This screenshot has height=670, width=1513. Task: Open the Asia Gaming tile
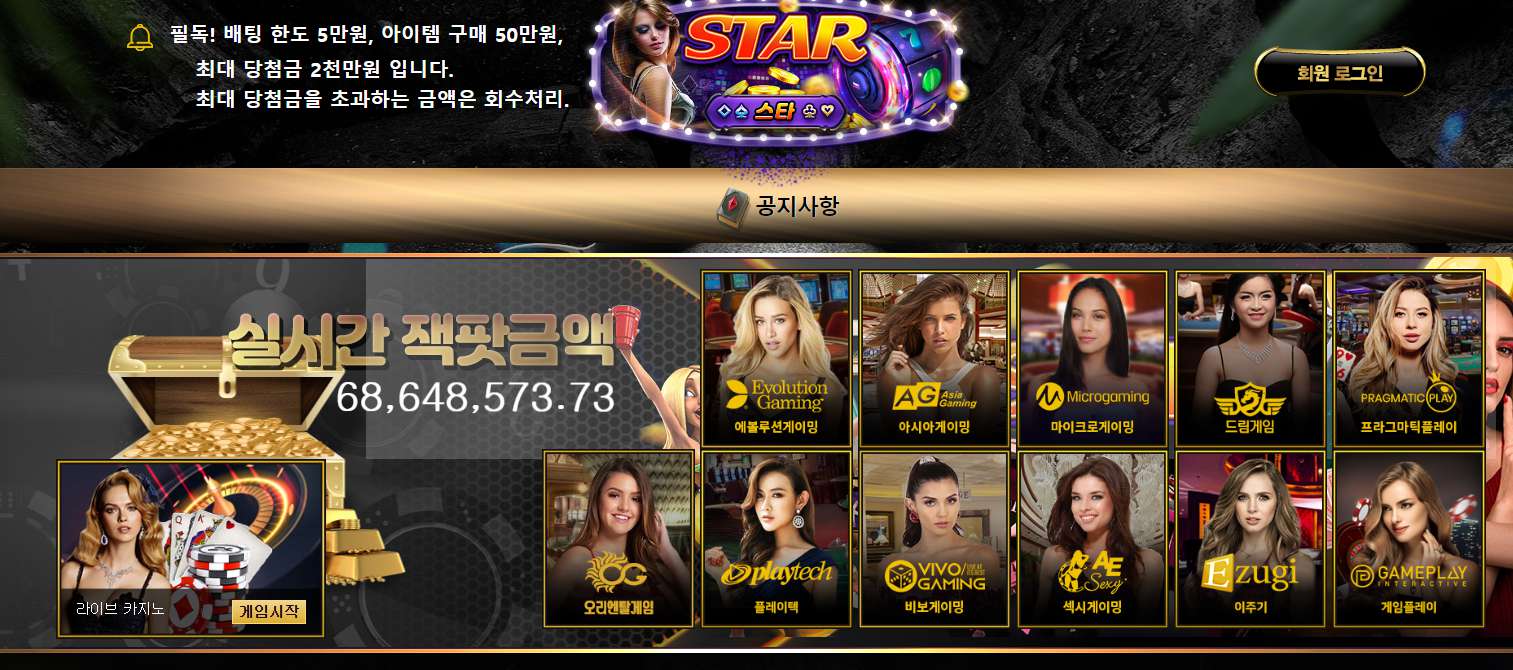(x=935, y=358)
